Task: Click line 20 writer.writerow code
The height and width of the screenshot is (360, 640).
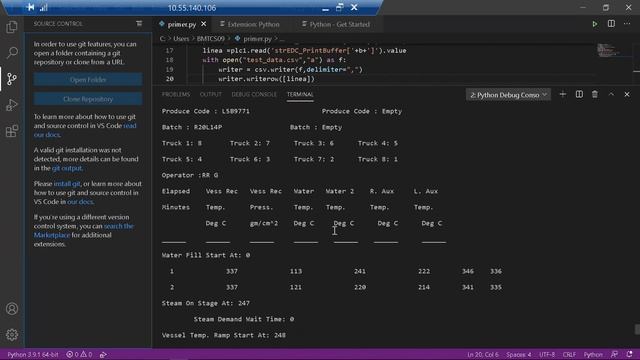Action: pos(266,79)
